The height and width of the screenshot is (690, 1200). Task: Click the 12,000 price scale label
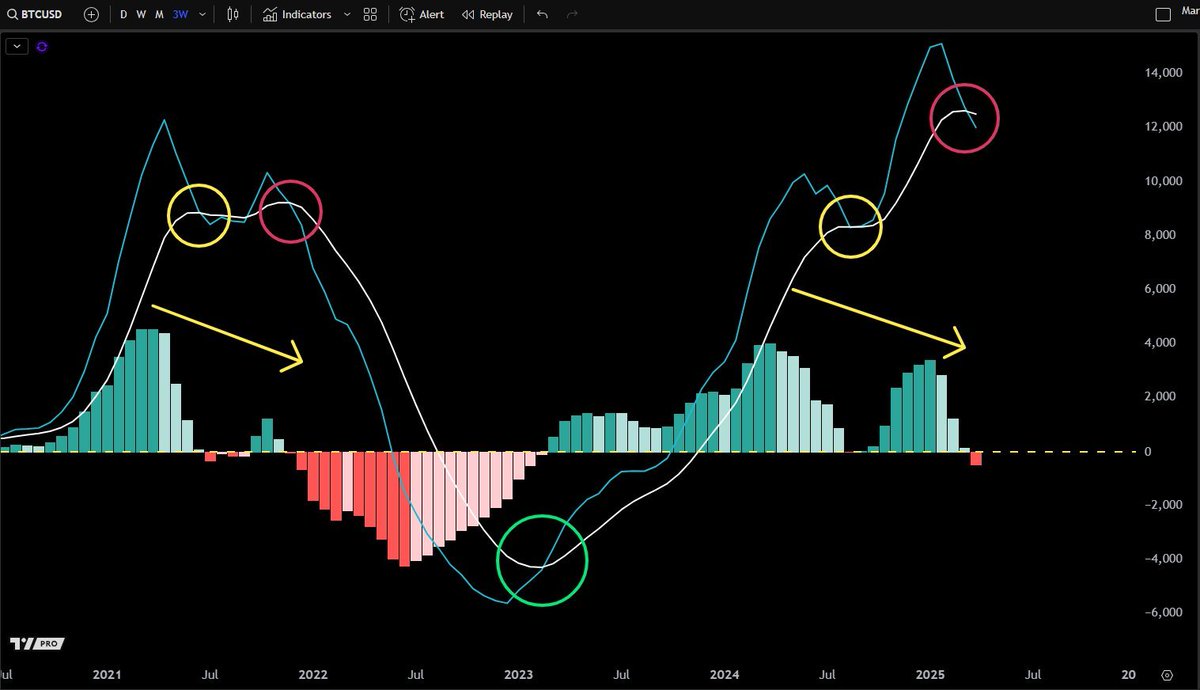[x=1162, y=128]
